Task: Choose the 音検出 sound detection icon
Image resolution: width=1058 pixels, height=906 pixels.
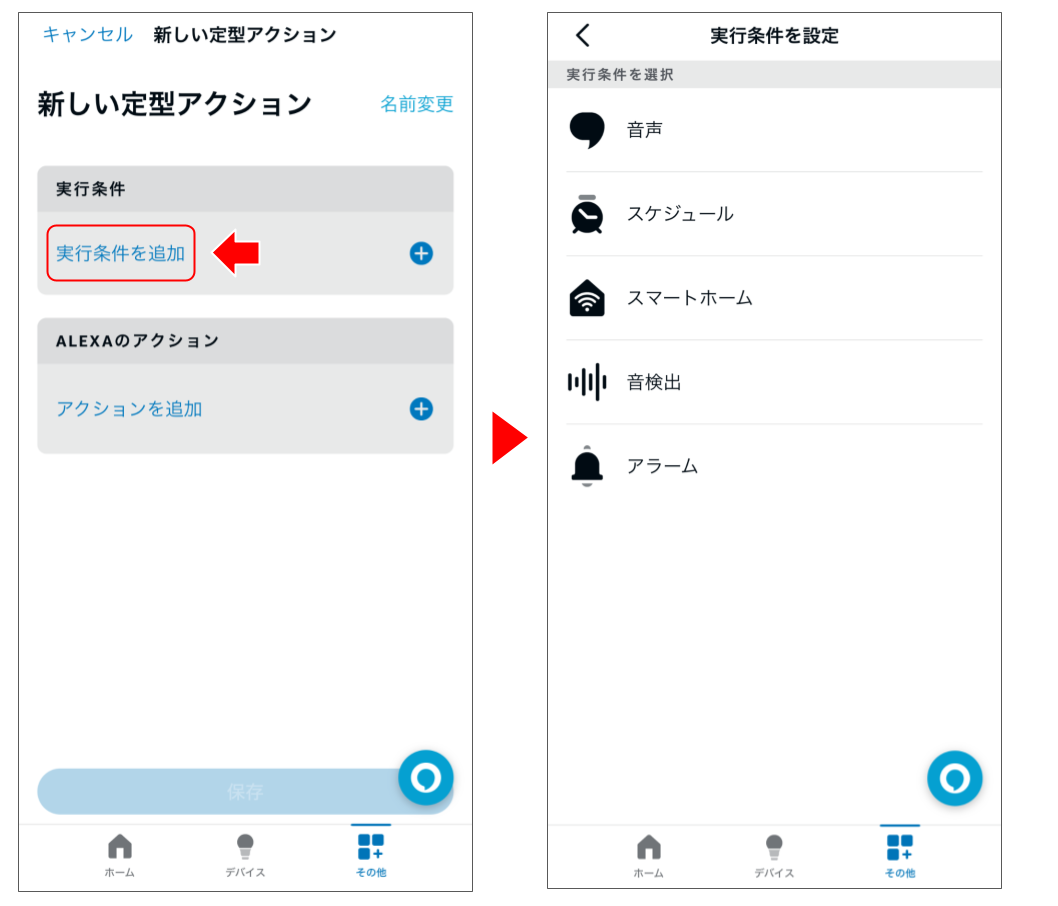Action: click(587, 381)
